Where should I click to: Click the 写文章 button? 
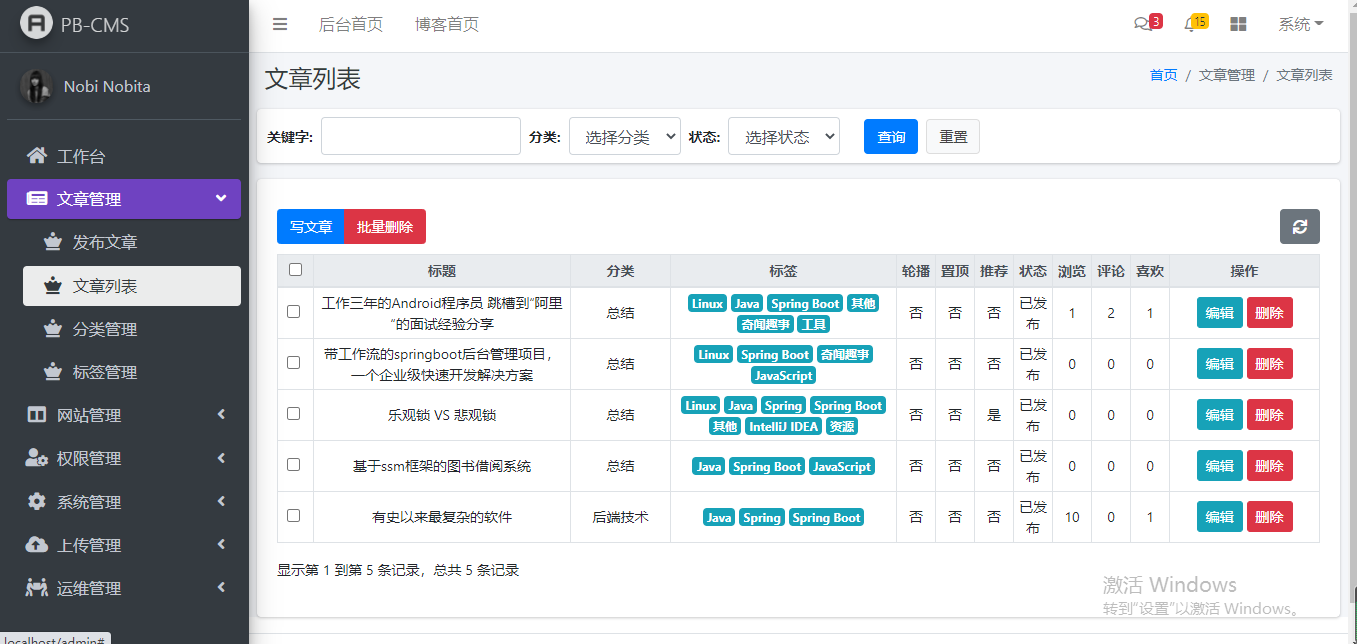click(310, 227)
